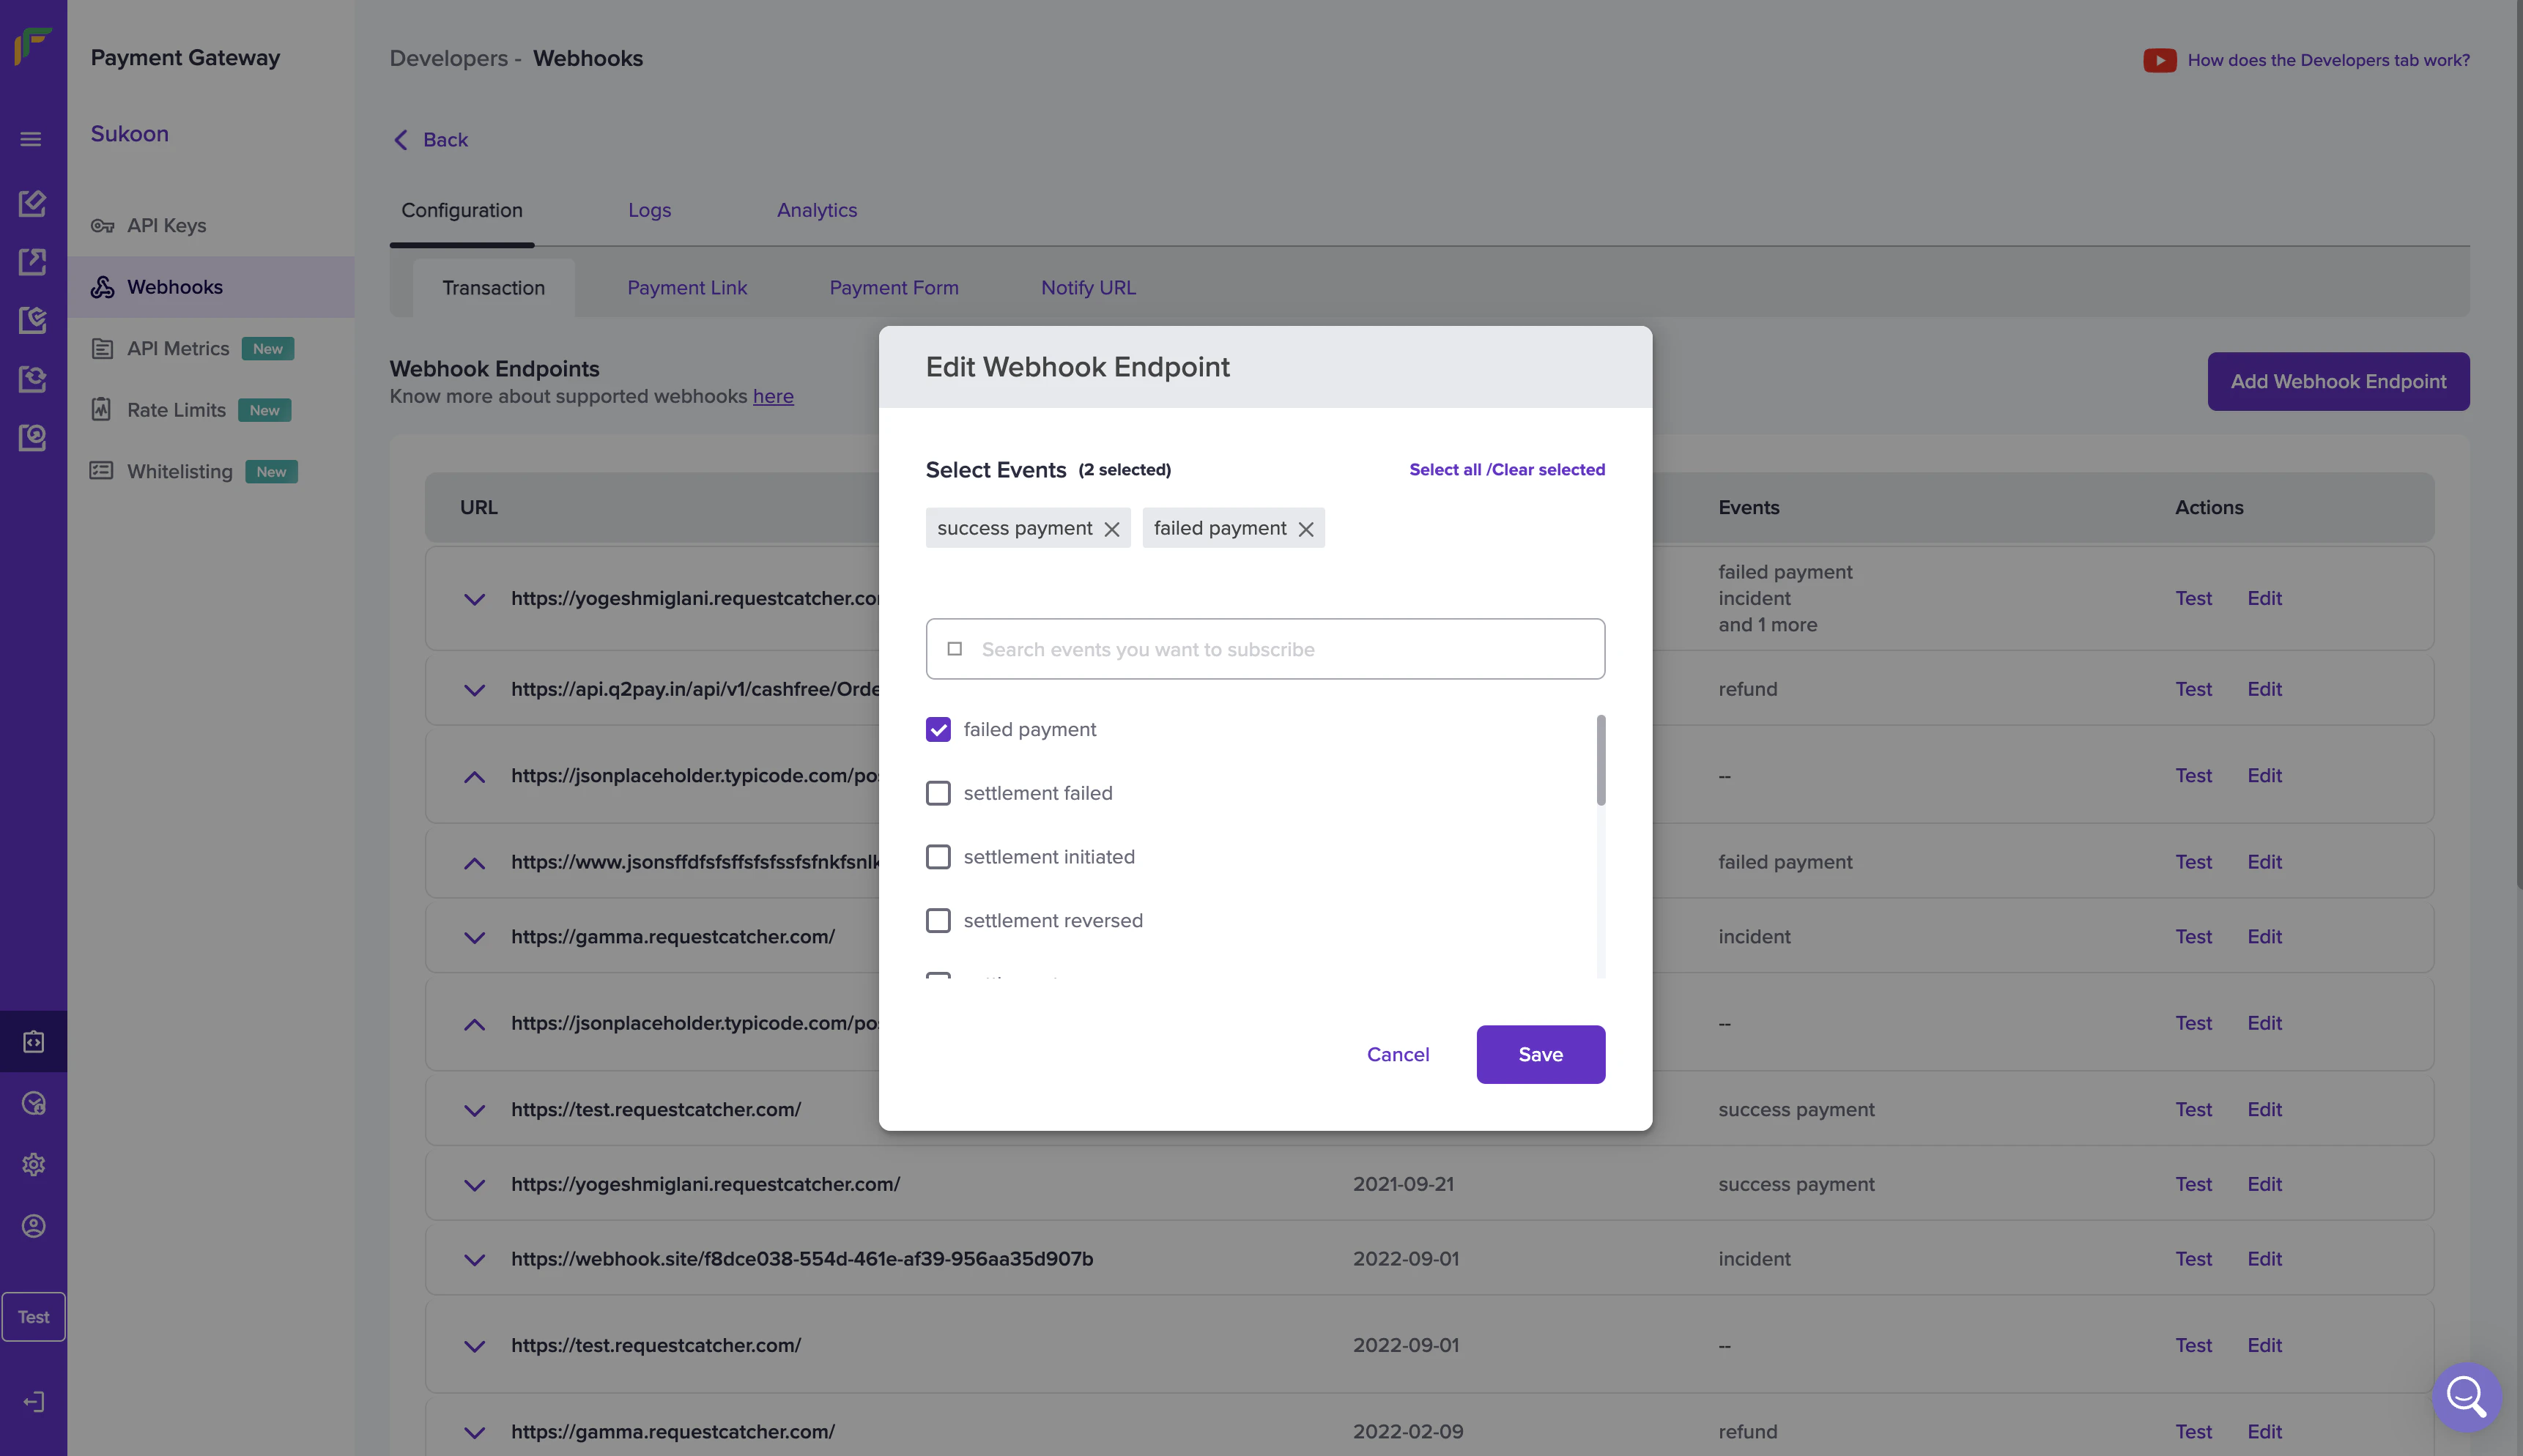This screenshot has width=2523, height=1456.
Task: Click the YouTube play icon
Action: (2159, 60)
